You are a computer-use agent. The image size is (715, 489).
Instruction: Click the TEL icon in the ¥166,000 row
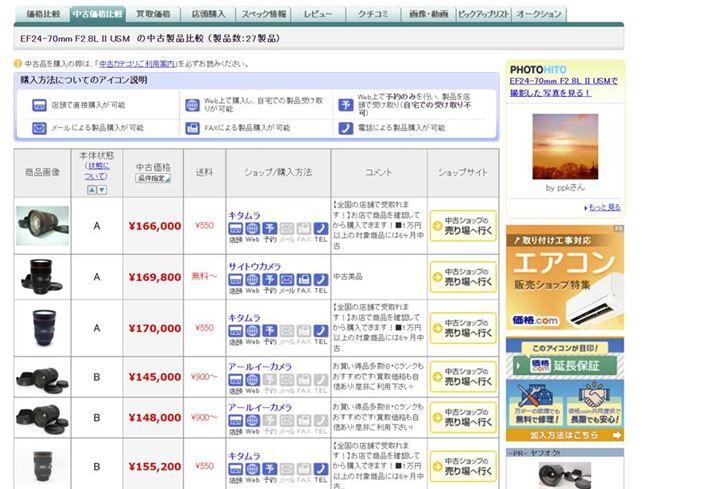pyautogui.click(x=320, y=229)
